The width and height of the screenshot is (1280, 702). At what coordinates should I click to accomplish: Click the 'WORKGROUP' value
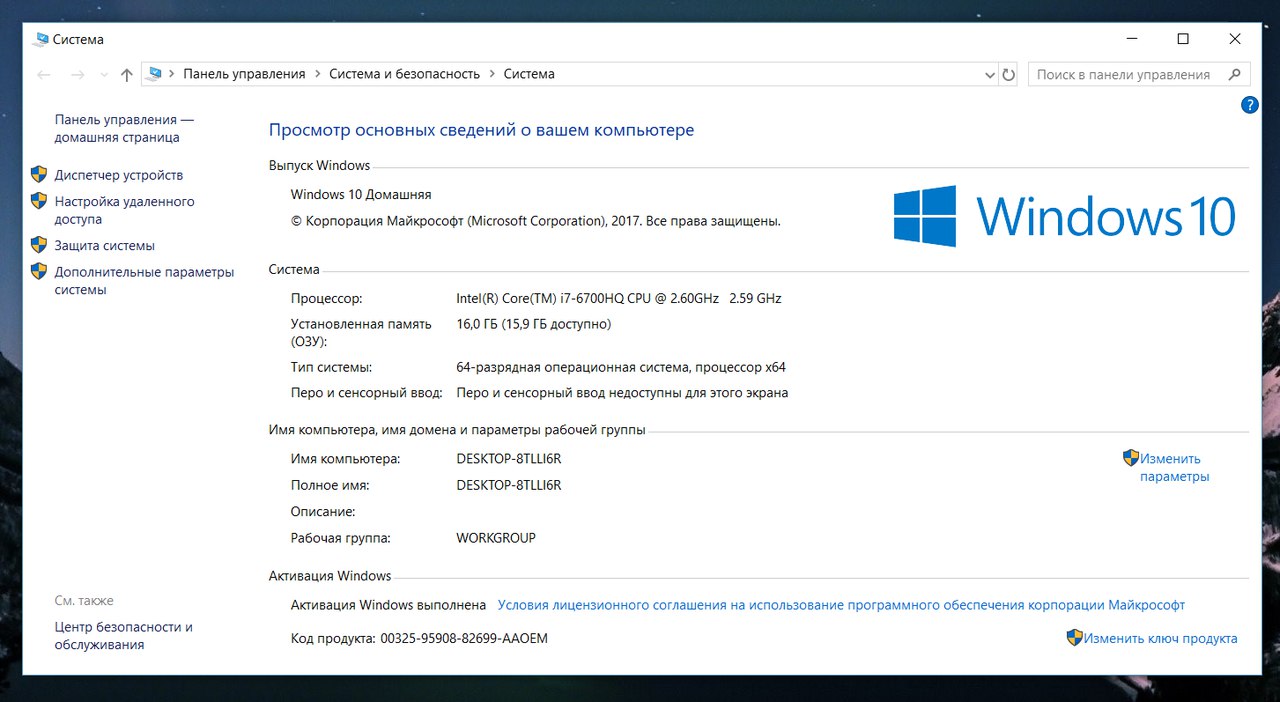(496, 538)
